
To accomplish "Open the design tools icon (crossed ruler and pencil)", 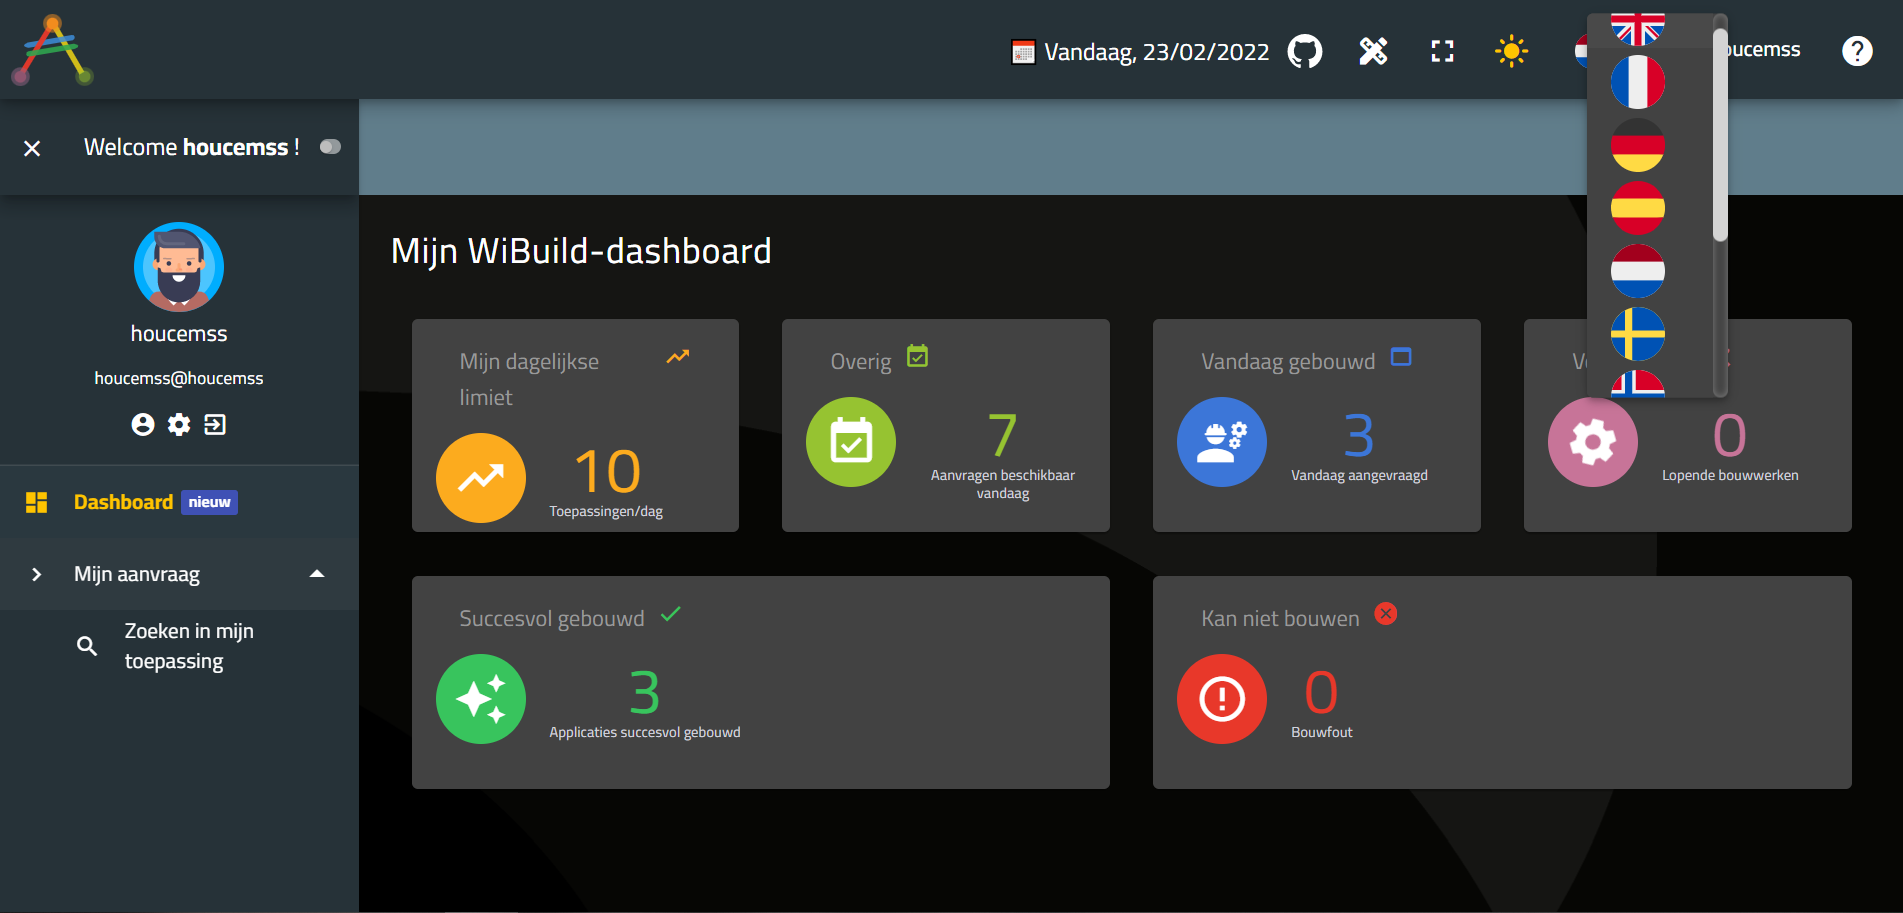I will tap(1373, 51).
